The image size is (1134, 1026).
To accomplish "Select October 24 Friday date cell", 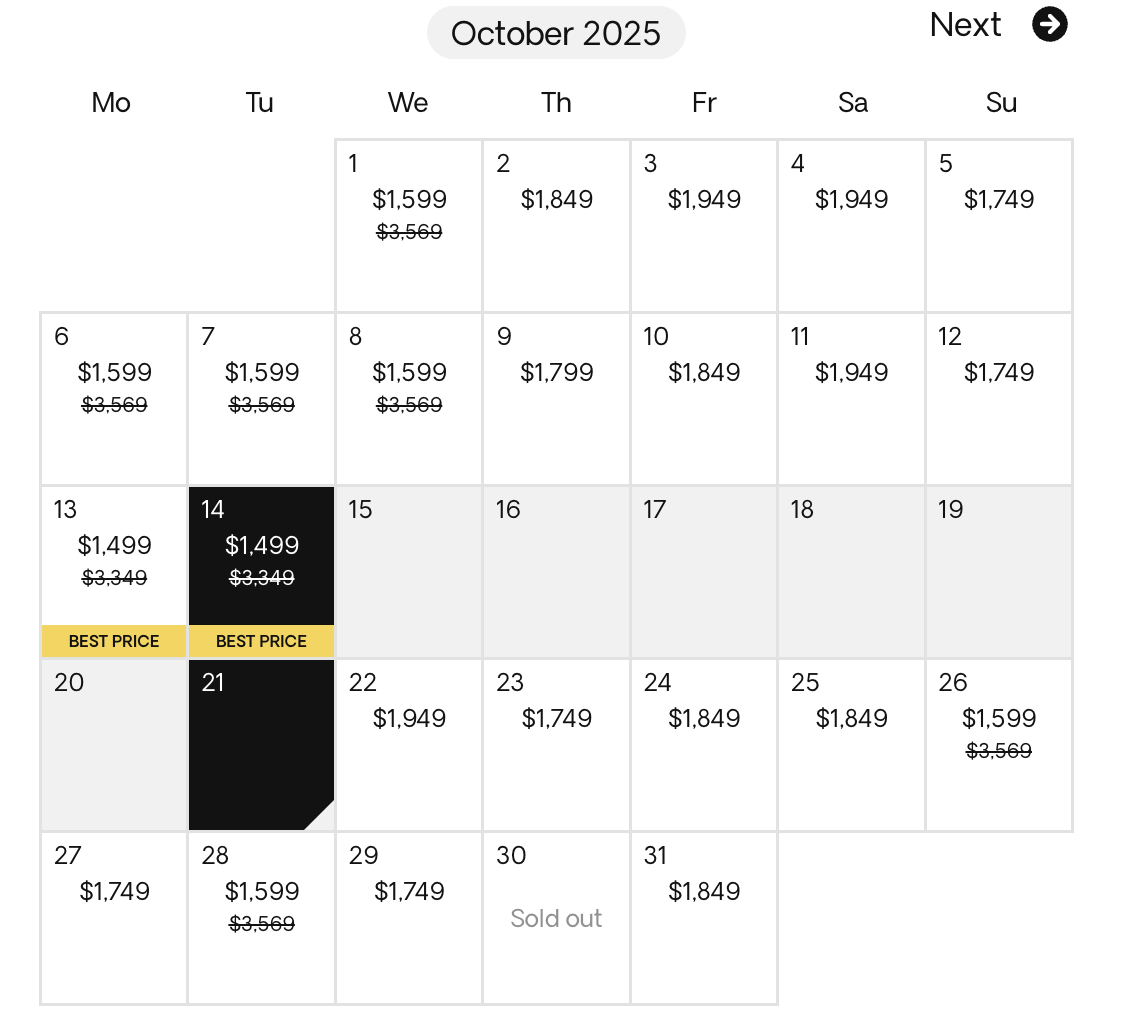I will click(704, 745).
